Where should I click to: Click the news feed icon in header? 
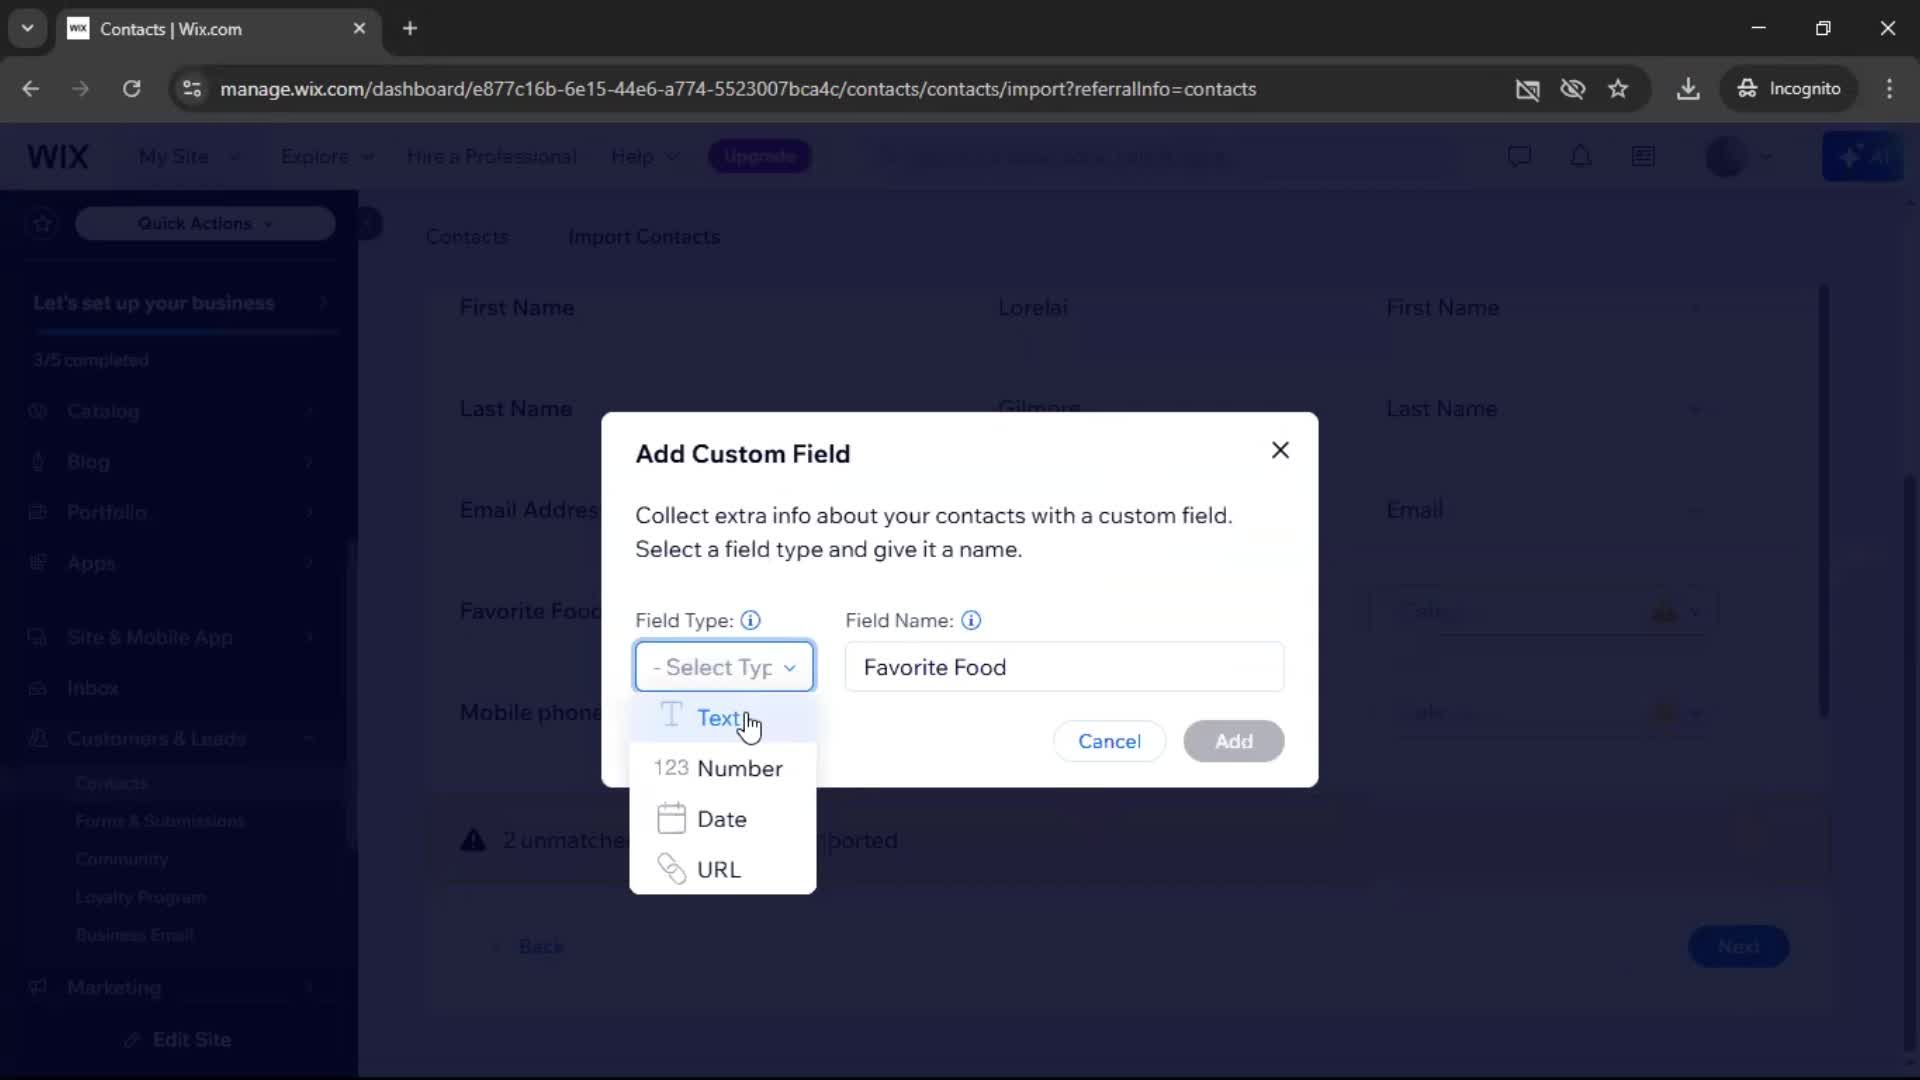point(1643,157)
